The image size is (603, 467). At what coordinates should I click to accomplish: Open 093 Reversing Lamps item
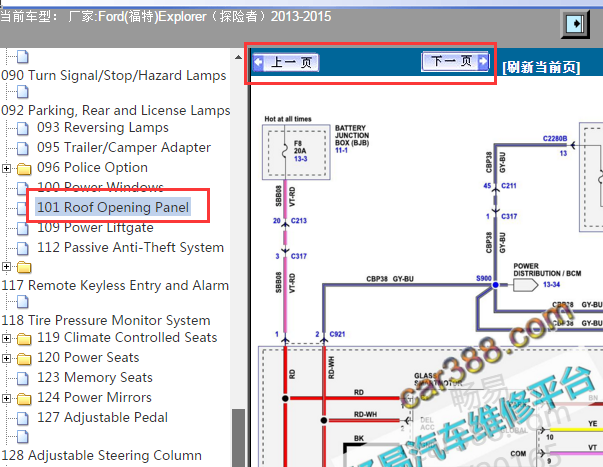click(103, 127)
